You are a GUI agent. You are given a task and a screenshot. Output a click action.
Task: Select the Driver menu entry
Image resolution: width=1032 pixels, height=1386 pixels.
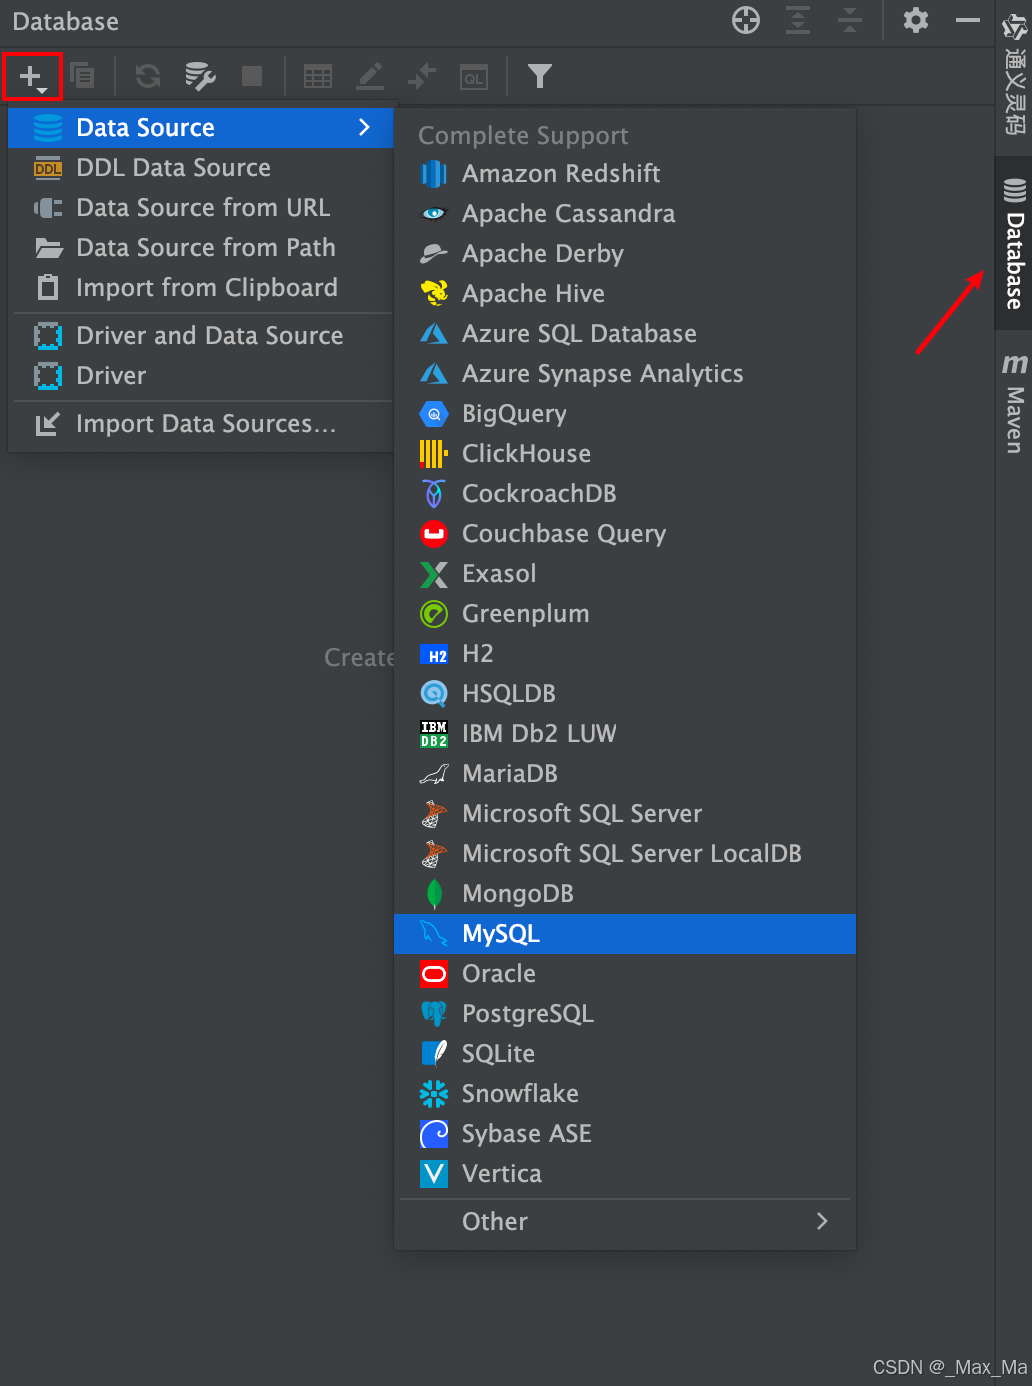click(x=201, y=376)
